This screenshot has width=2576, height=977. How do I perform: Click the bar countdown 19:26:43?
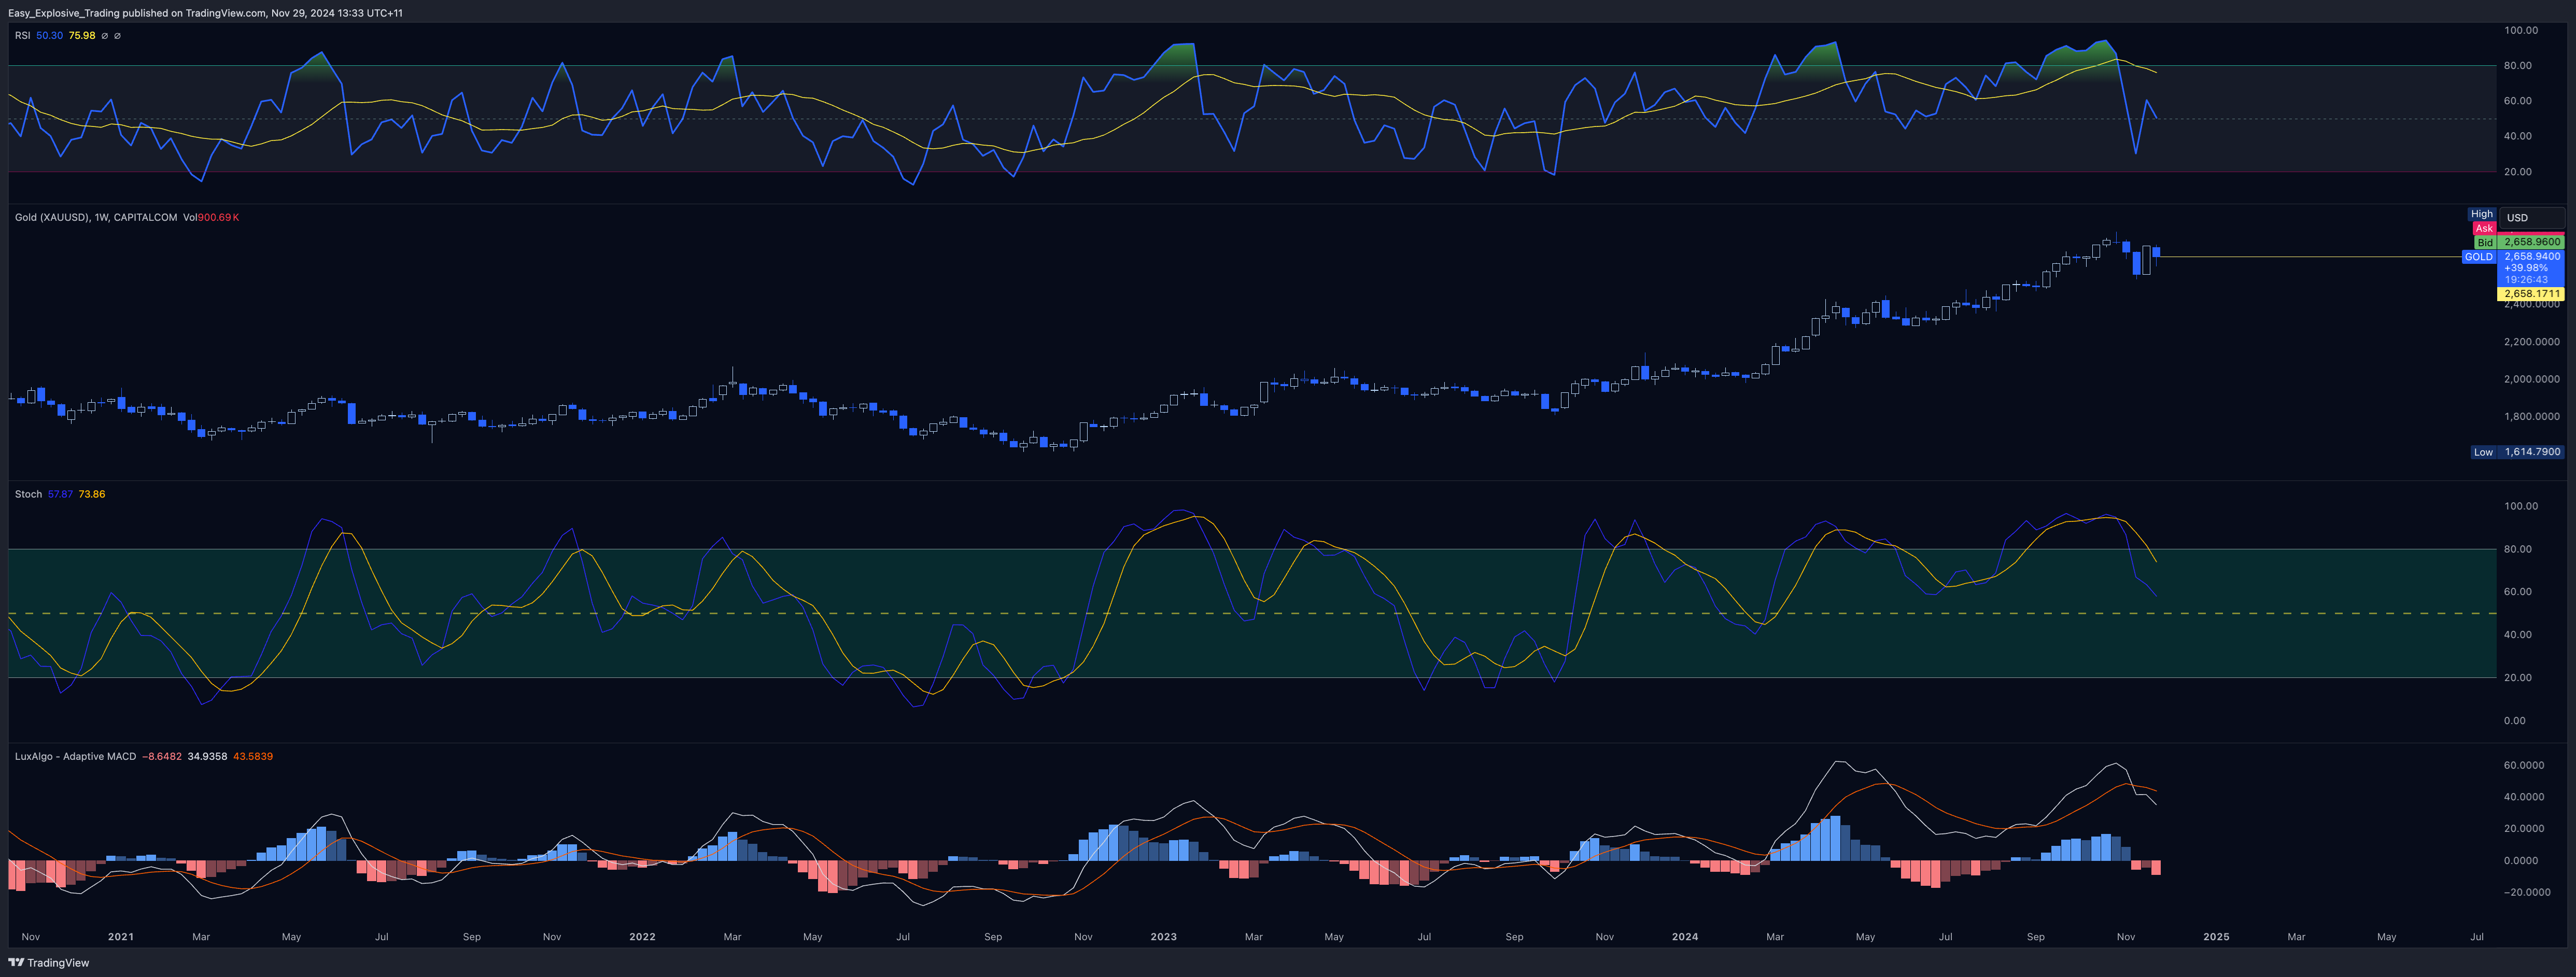point(2526,280)
